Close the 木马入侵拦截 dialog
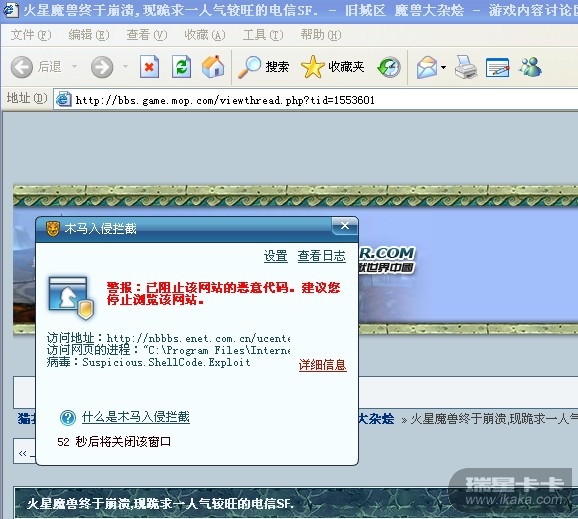The width and height of the screenshot is (578, 519). click(x=345, y=226)
